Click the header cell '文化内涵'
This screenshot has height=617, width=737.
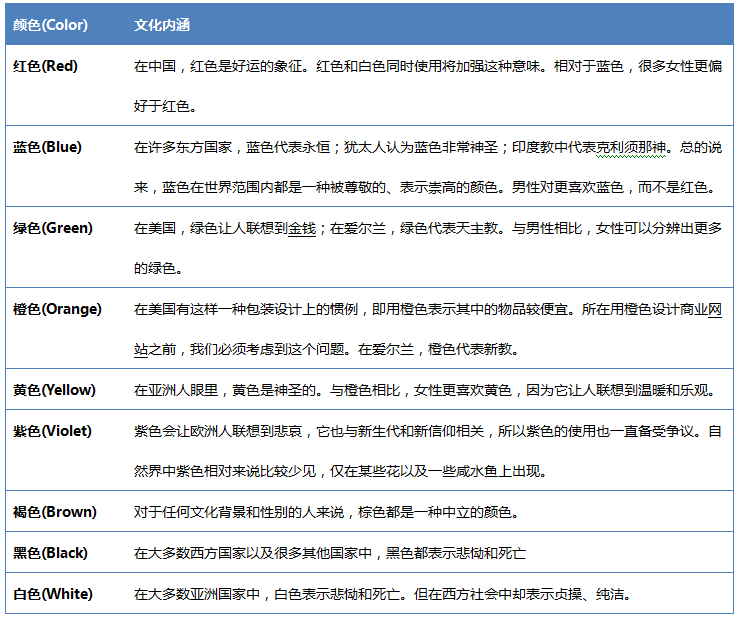[162, 25]
